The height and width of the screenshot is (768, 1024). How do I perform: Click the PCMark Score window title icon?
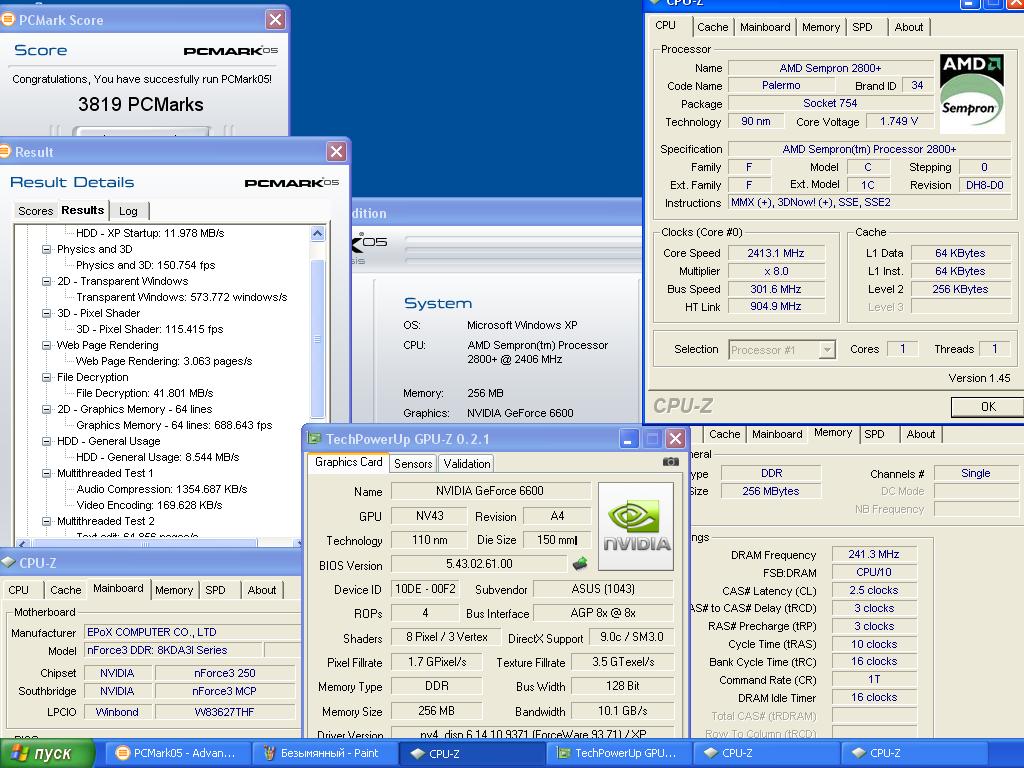click(8, 20)
